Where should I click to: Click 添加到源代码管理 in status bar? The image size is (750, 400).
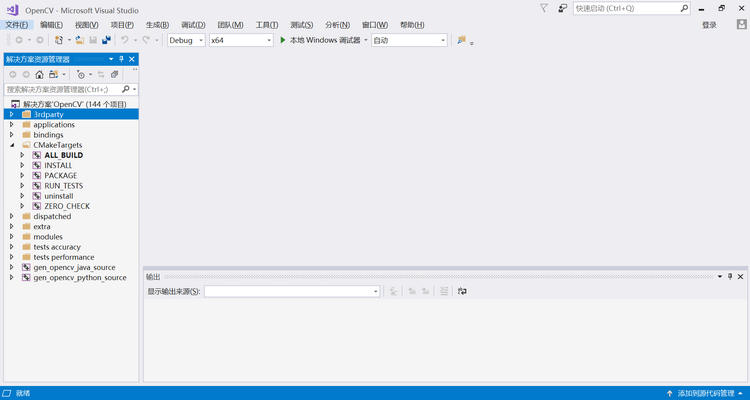point(706,393)
